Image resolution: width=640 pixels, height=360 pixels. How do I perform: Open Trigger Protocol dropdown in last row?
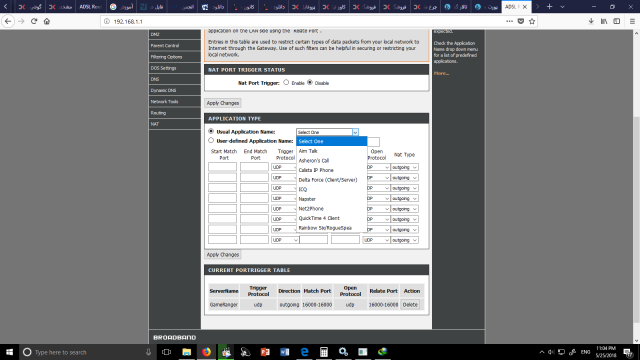284,240
